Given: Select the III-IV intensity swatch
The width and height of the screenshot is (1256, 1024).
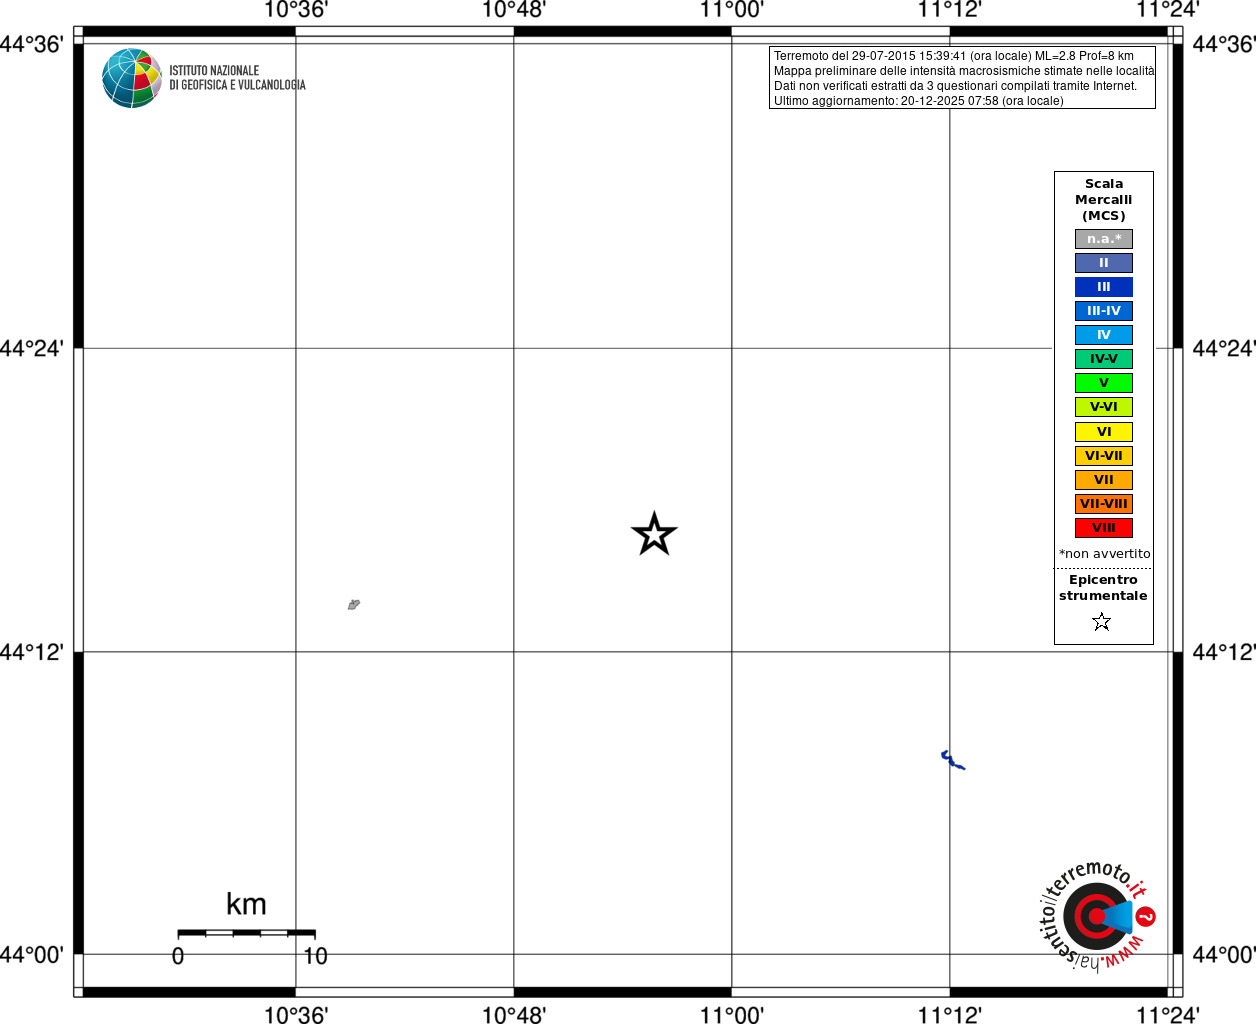Looking at the screenshot, I should (x=1104, y=311).
